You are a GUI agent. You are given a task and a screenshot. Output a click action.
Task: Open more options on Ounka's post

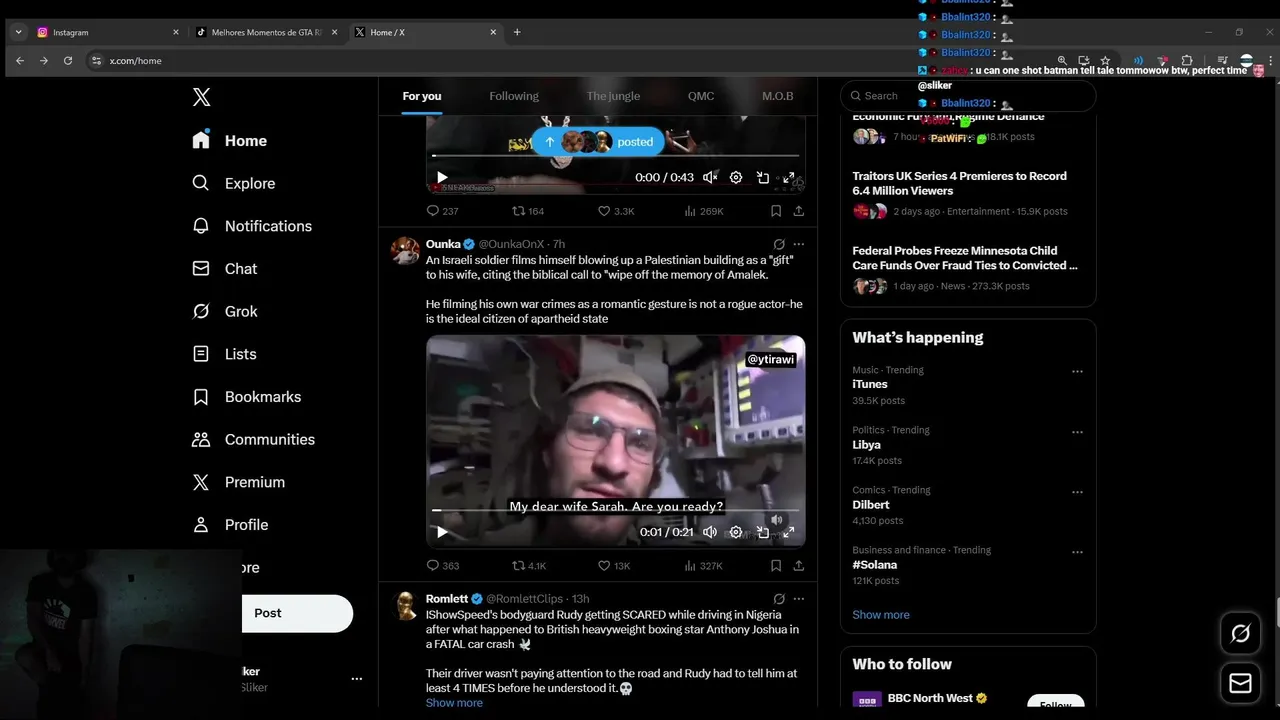[799, 244]
